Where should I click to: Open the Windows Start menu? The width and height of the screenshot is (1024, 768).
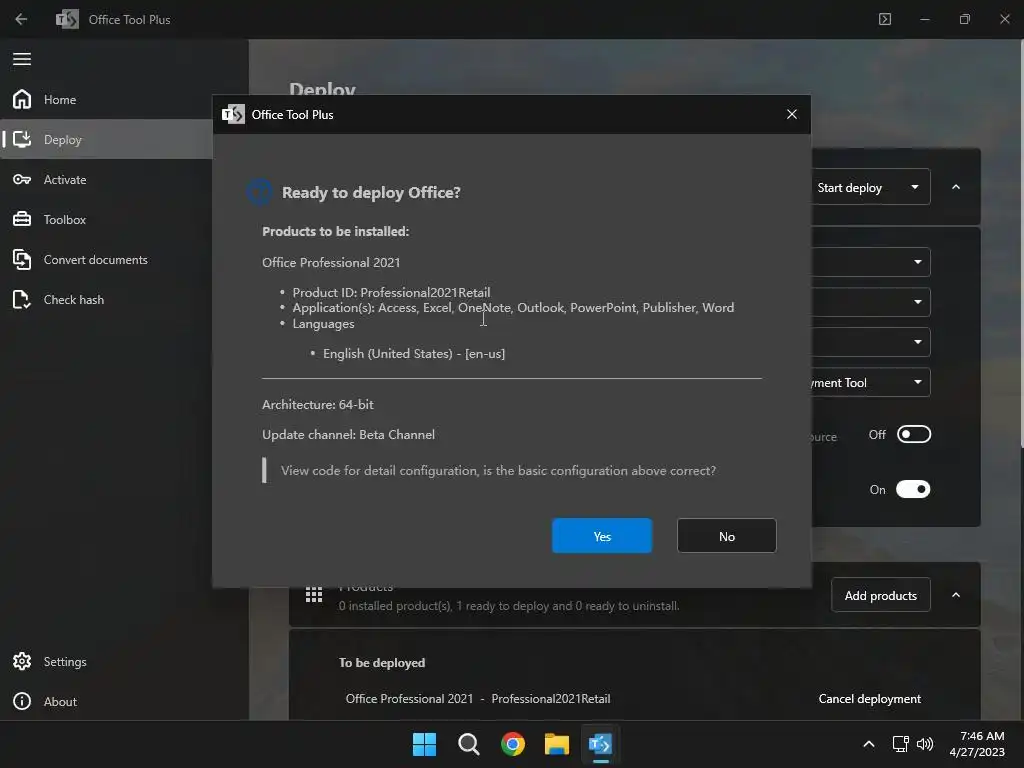click(x=424, y=744)
